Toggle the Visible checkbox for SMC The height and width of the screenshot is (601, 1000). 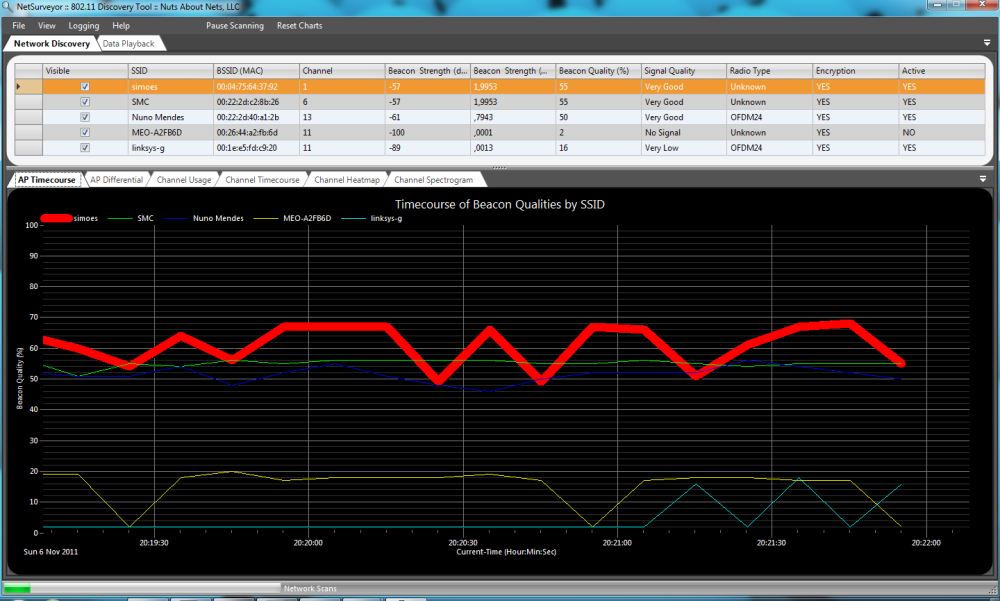pos(85,101)
